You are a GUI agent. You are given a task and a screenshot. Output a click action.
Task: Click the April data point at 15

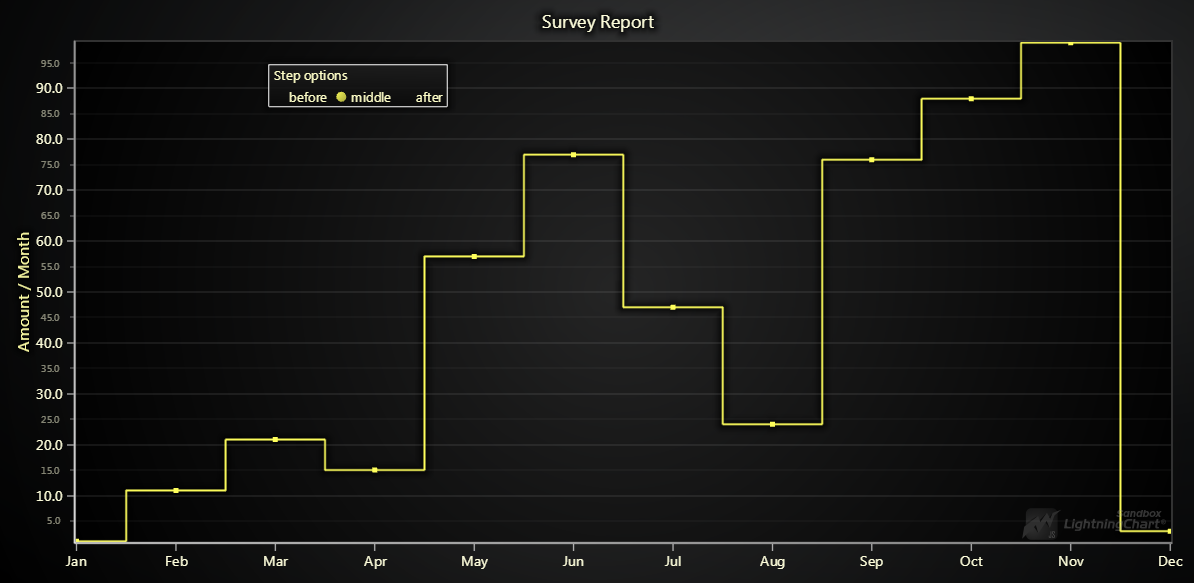pyautogui.click(x=375, y=470)
